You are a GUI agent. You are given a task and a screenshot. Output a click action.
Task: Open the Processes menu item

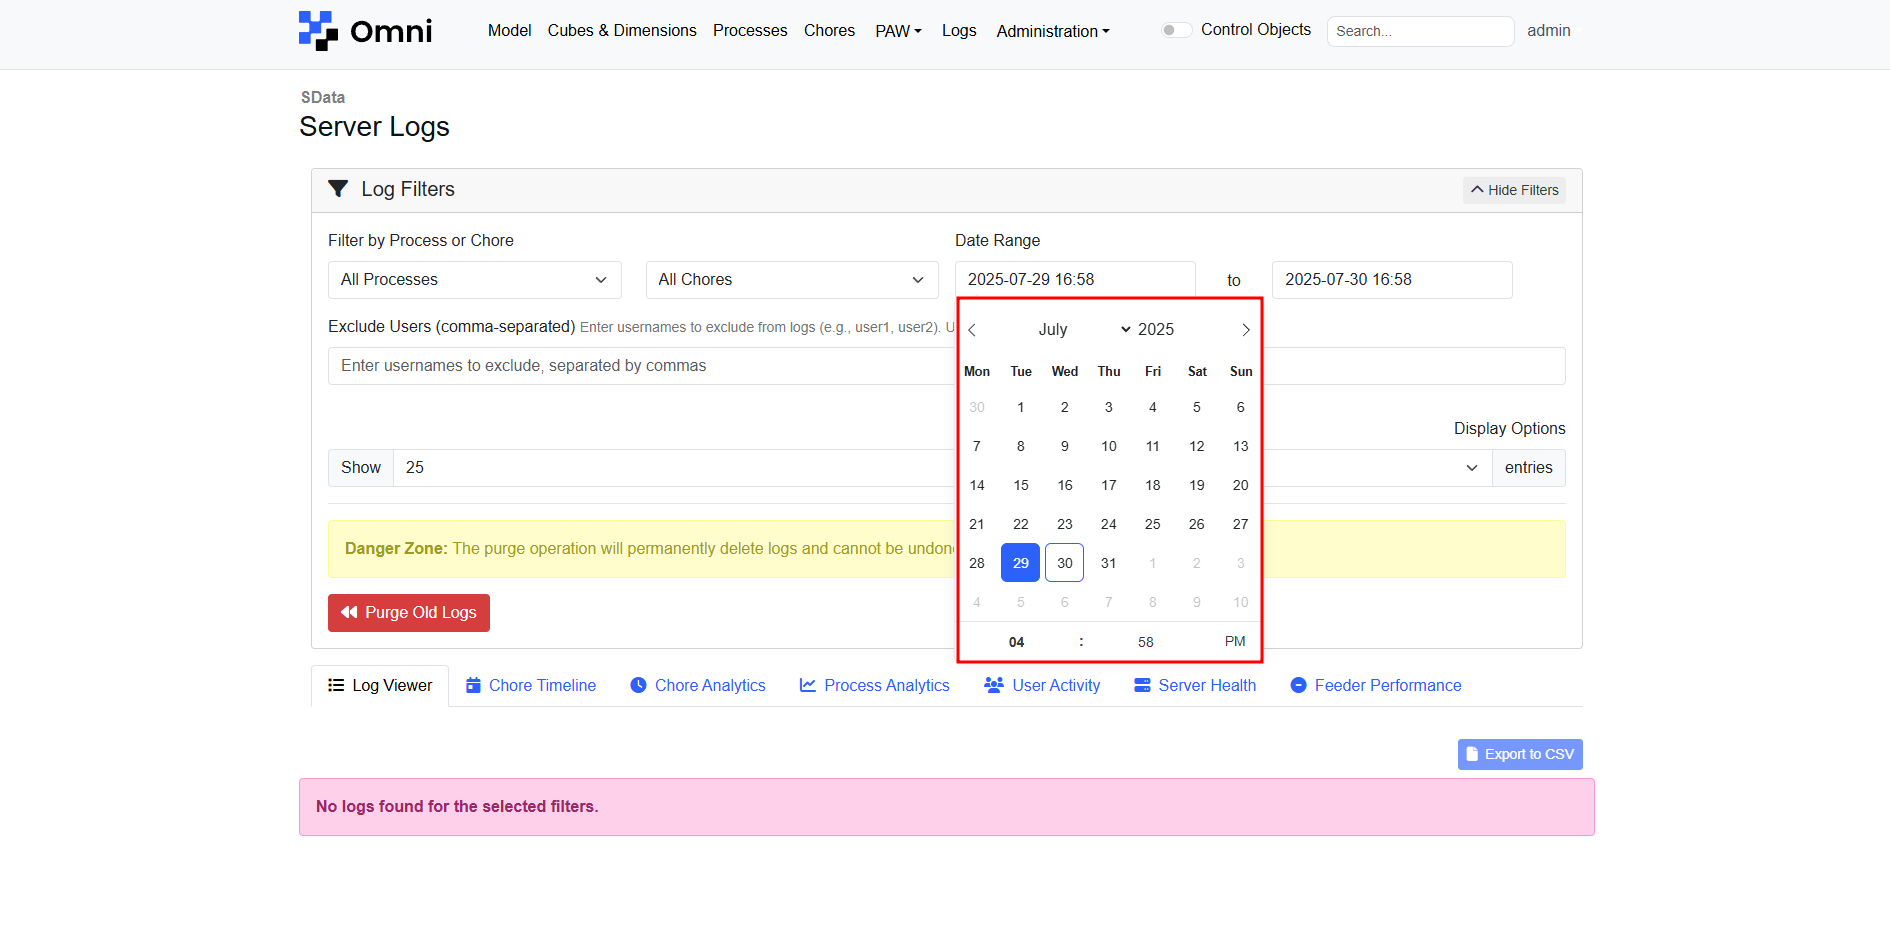pyautogui.click(x=750, y=30)
